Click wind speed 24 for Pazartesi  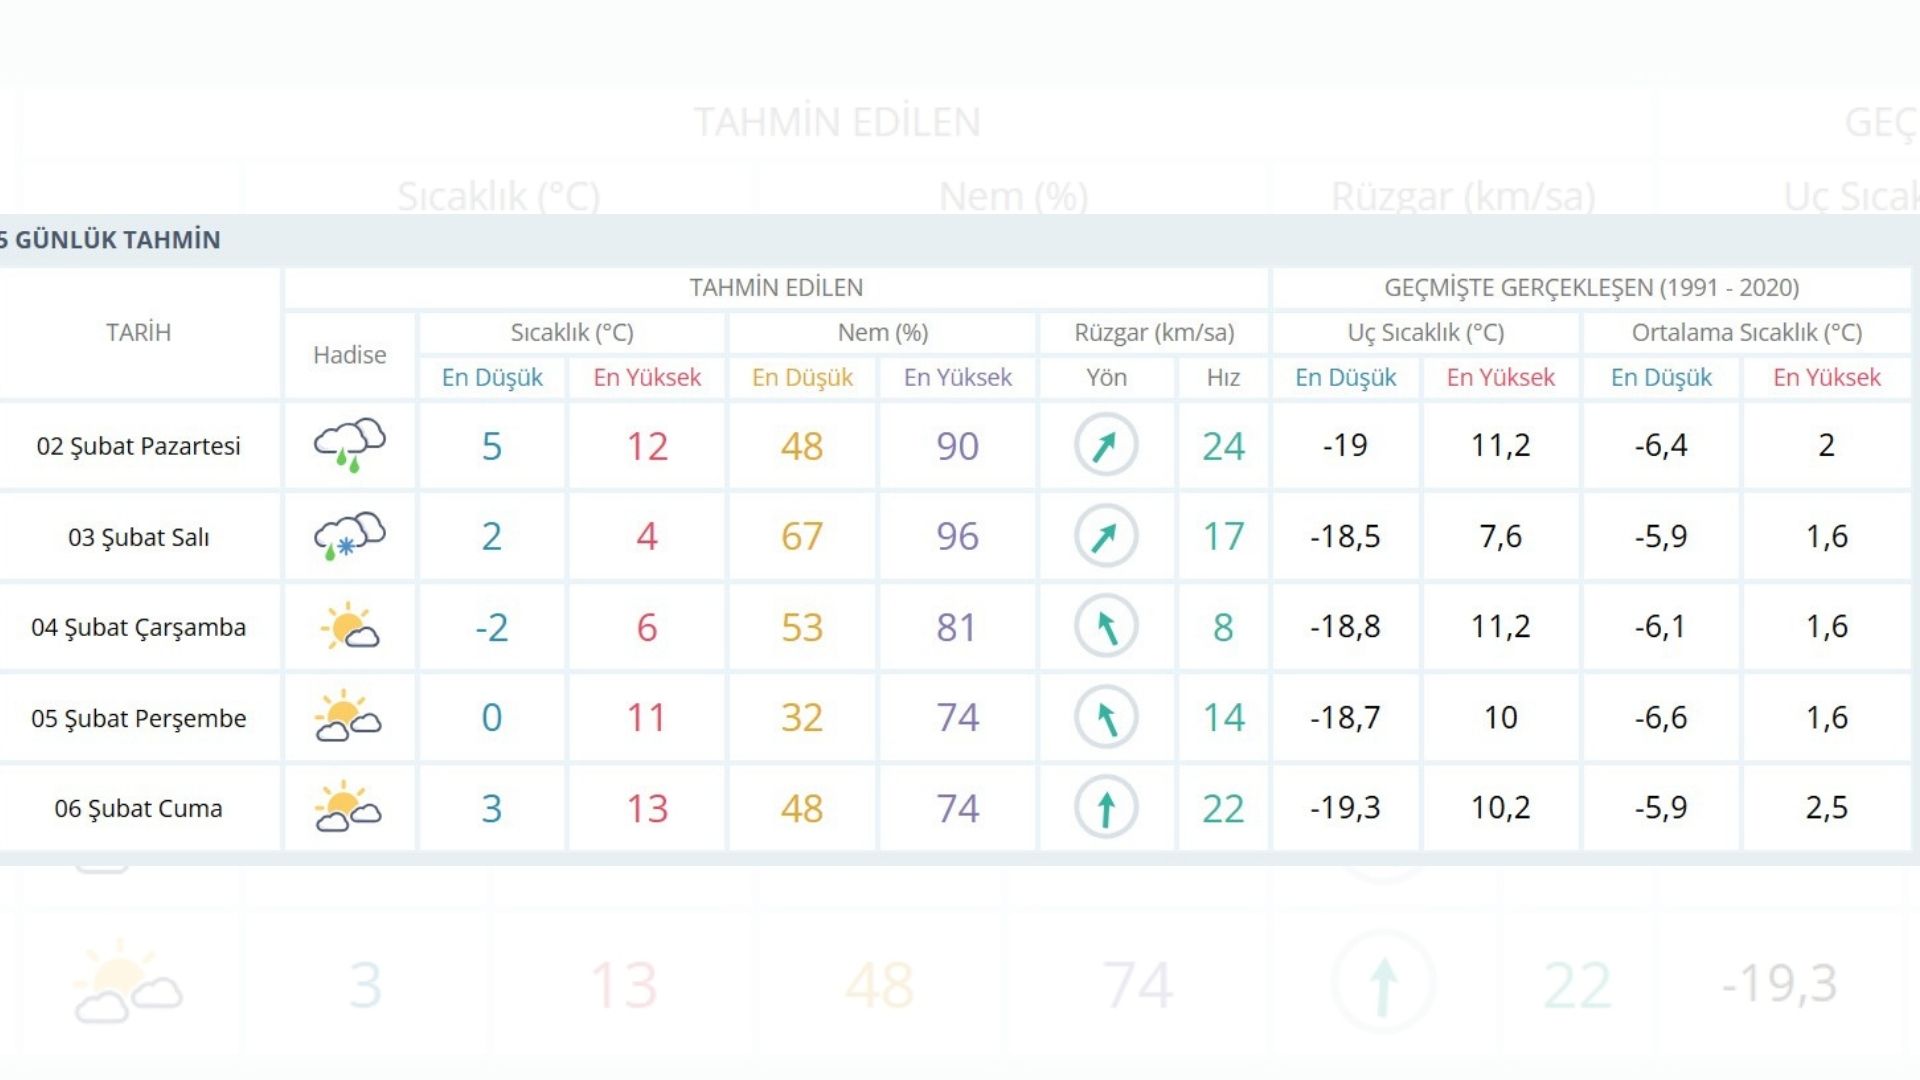[x=1223, y=446]
